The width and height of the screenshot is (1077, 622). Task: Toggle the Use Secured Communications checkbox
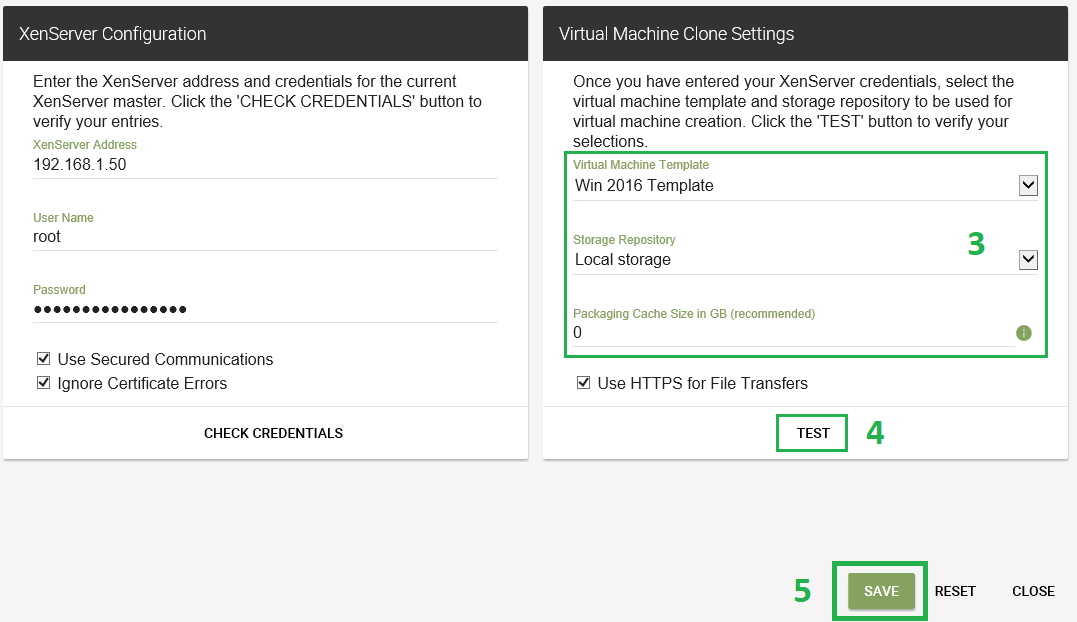[43, 359]
